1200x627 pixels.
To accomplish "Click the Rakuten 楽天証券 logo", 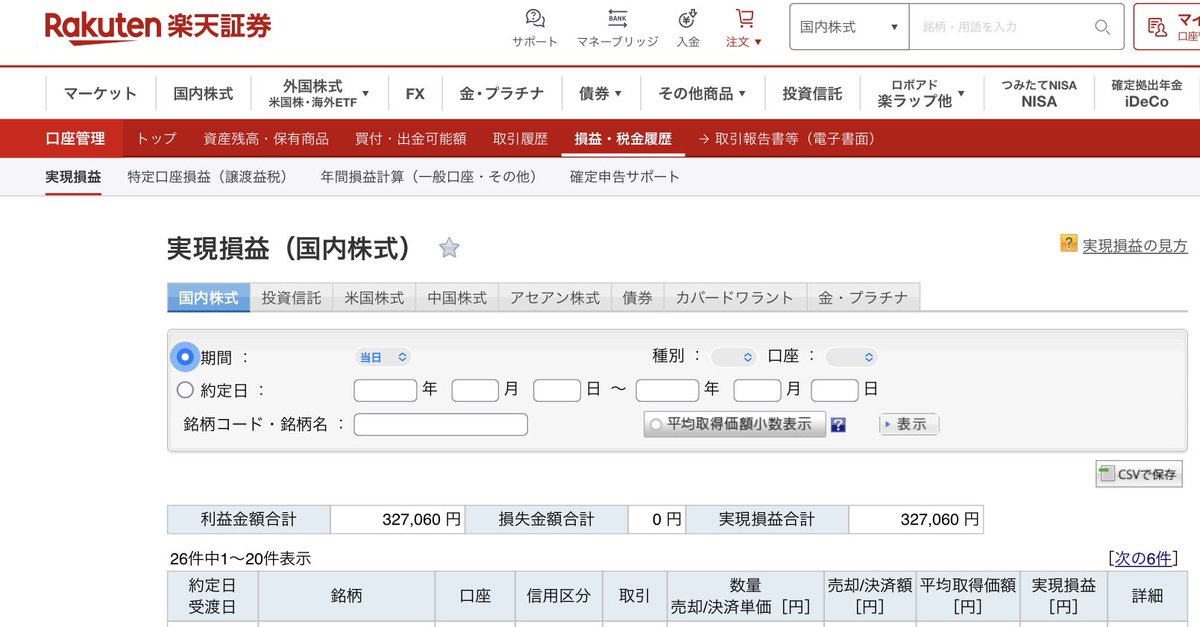I will click(x=158, y=27).
